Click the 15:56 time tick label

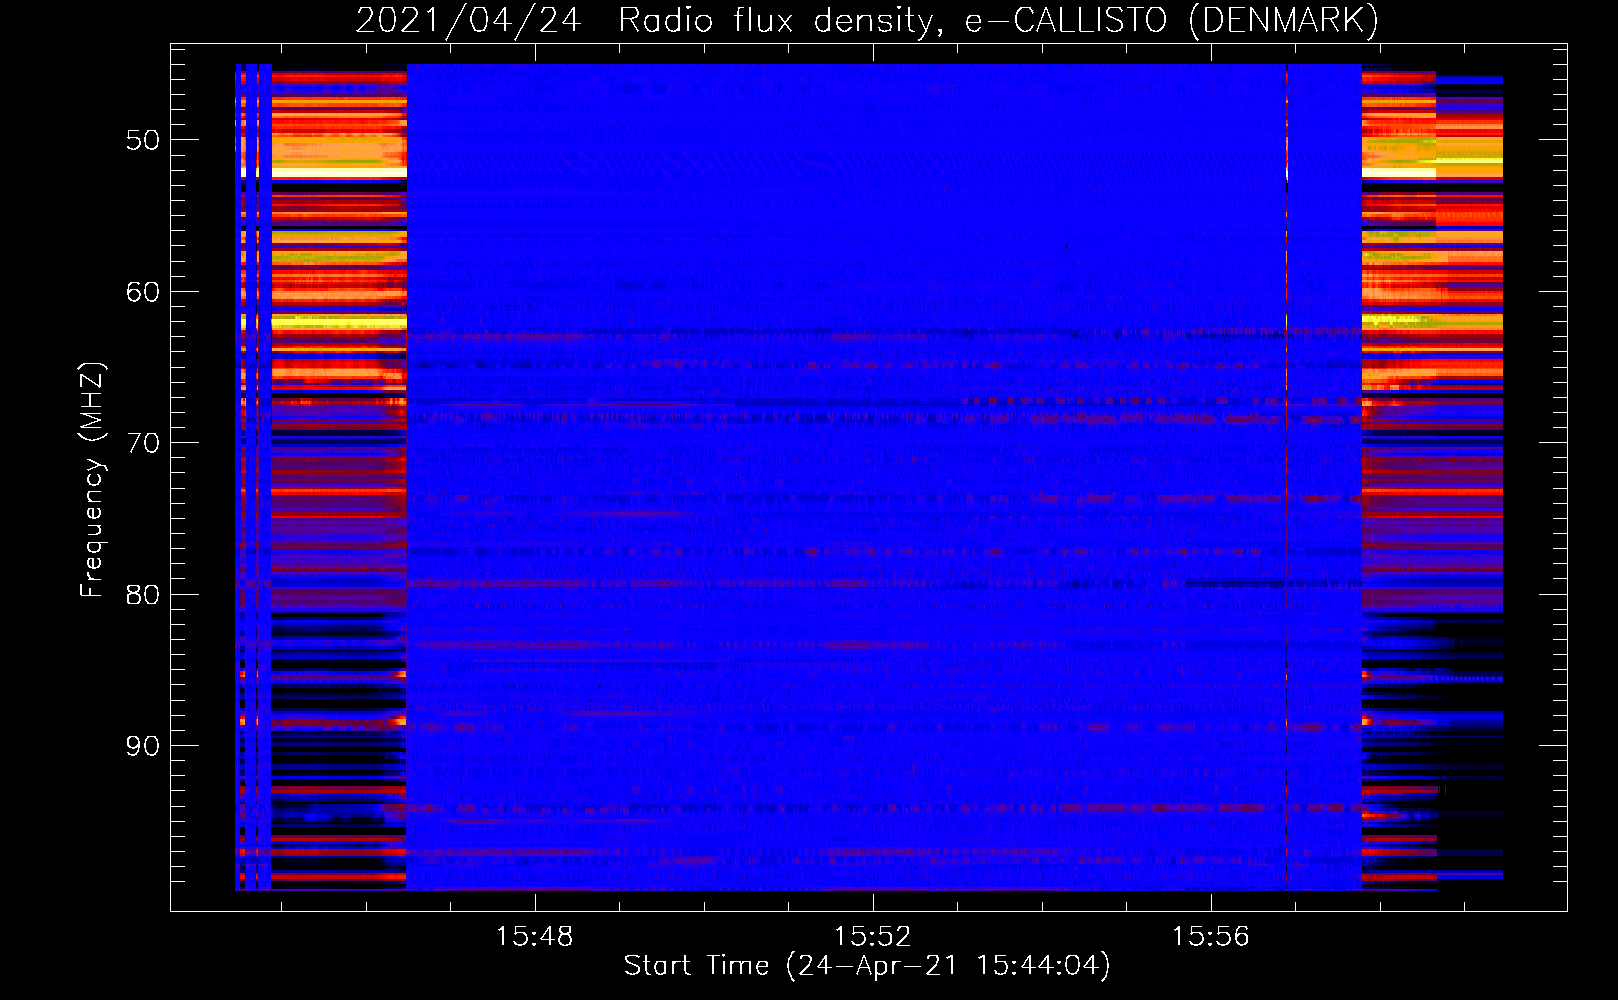[x=1211, y=937]
